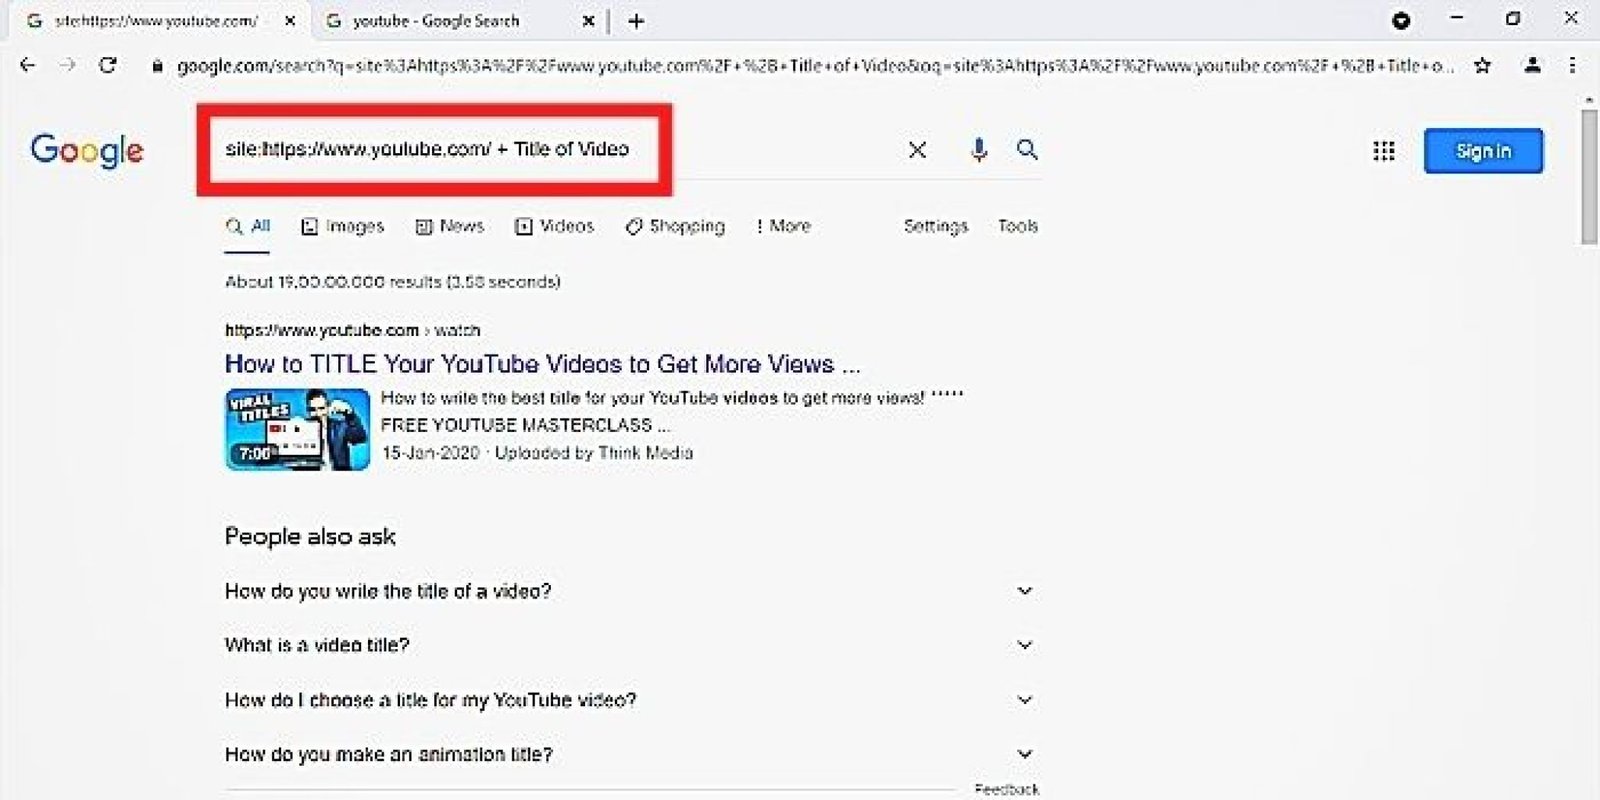Click the round icon beside window controls
1600x800 pixels.
(x=1401, y=20)
